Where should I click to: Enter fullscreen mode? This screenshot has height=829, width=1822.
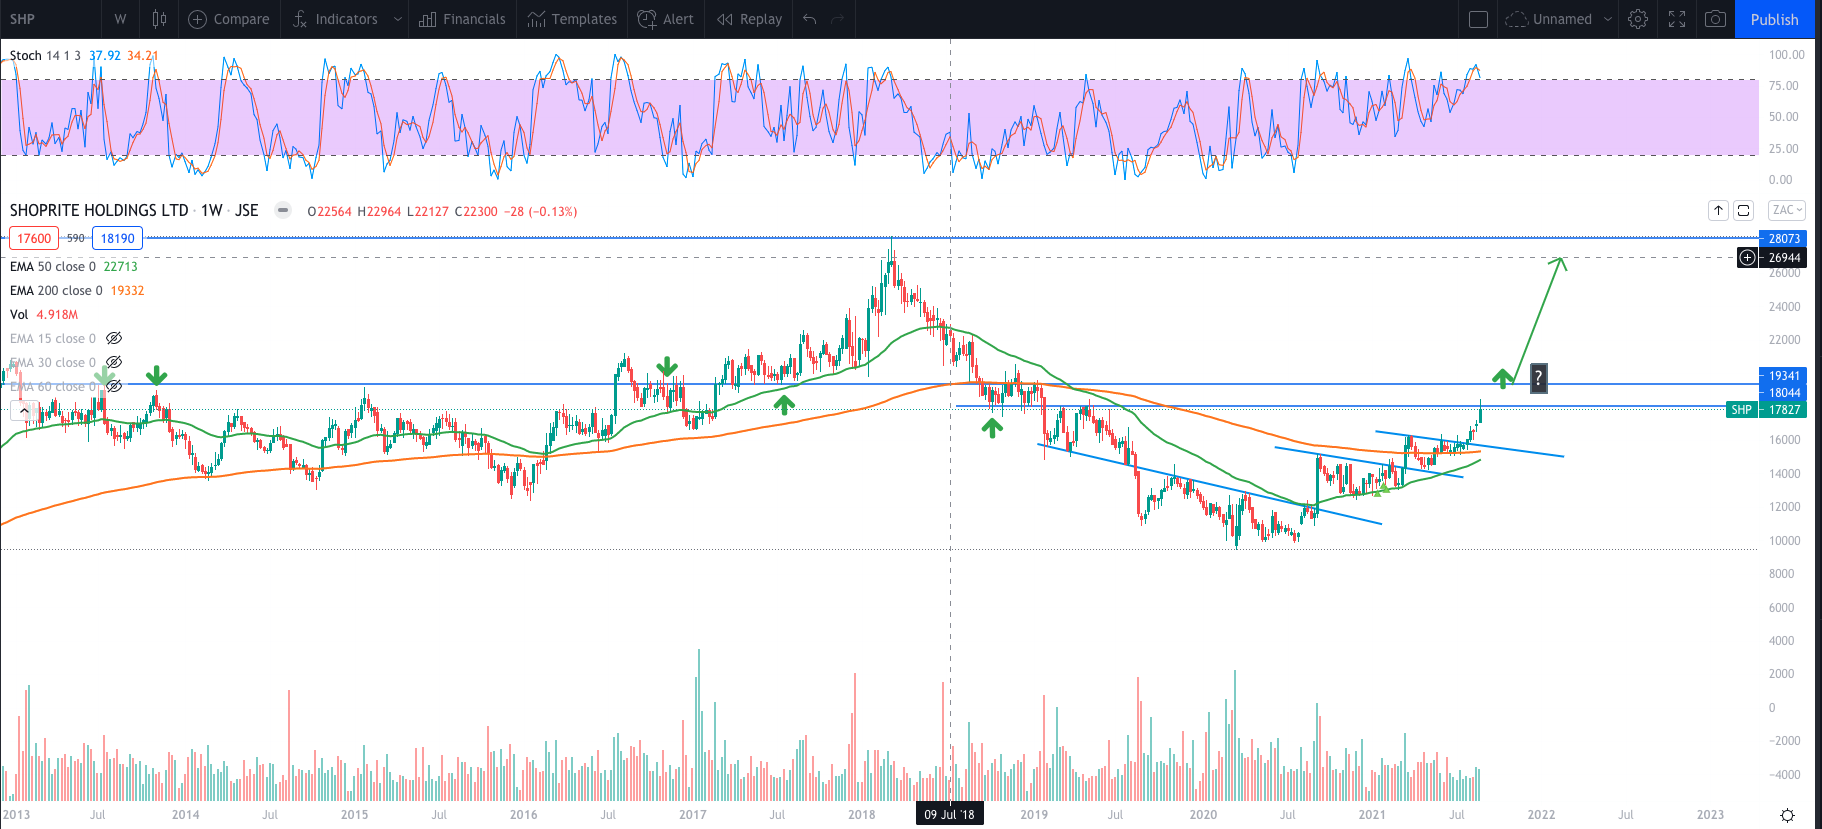point(1677,19)
